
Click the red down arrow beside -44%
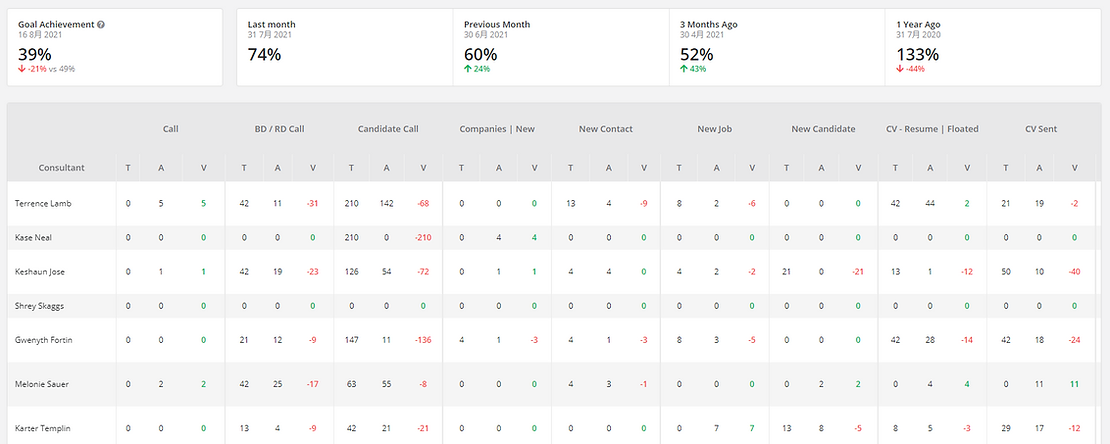click(900, 69)
